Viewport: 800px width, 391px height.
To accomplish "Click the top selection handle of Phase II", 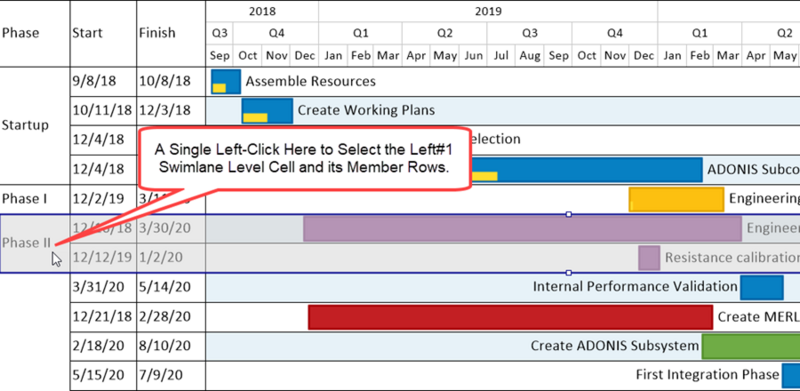I will [569, 214].
